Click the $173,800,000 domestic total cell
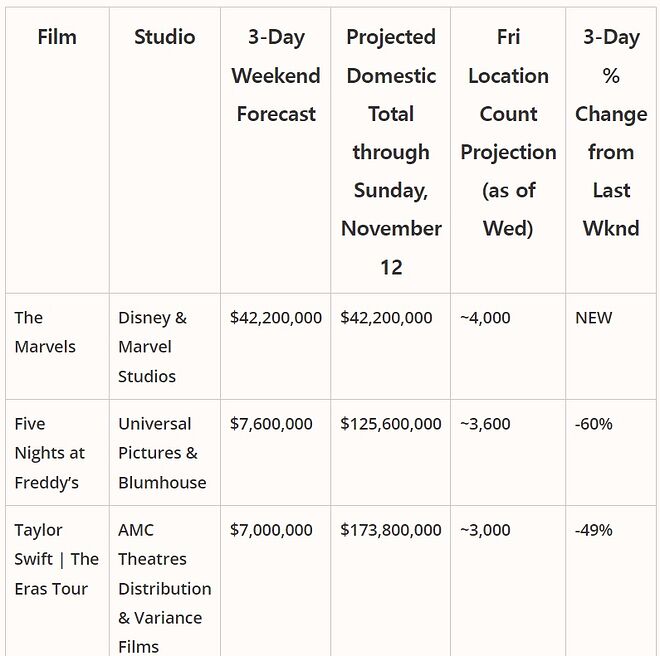The height and width of the screenshot is (656, 660). point(391,530)
